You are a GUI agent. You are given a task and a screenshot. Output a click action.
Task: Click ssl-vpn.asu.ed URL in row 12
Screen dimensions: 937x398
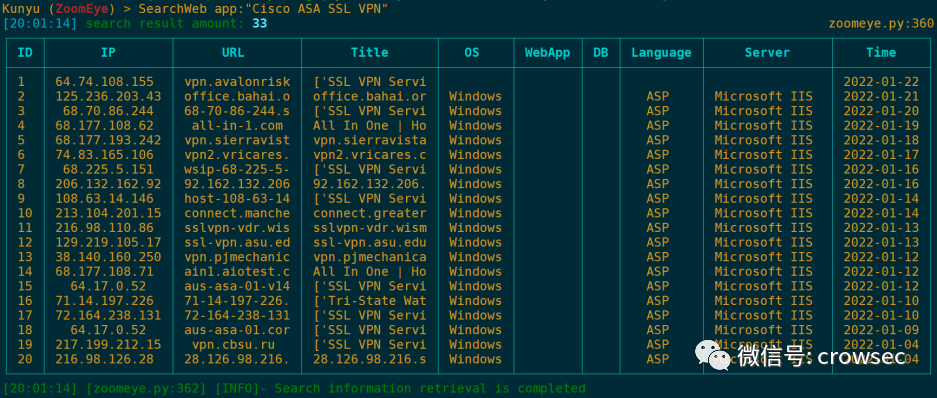click(237, 242)
